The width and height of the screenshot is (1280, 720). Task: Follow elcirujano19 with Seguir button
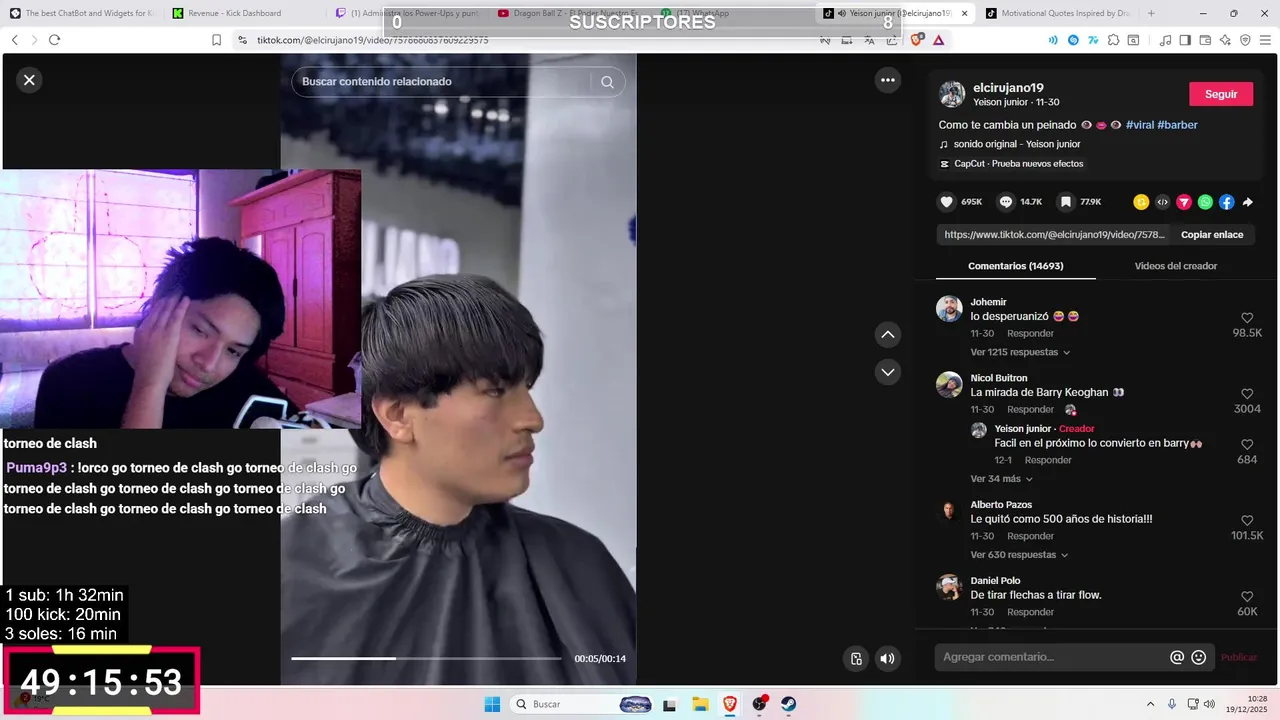pyautogui.click(x=1221, y=94)
